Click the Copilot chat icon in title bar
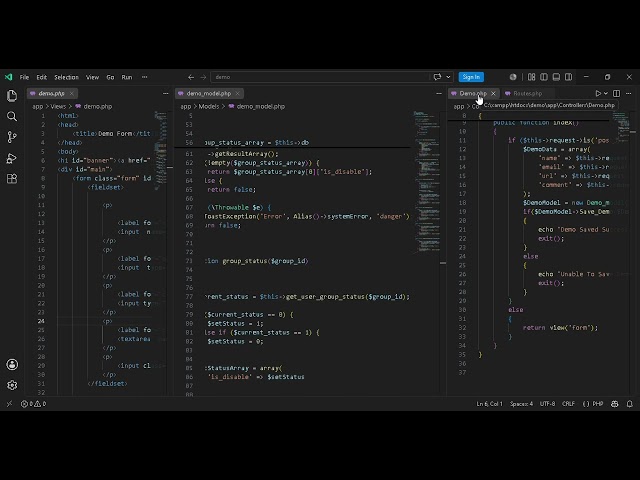Viewport: 640px width, 480px height. coord(437,77)
